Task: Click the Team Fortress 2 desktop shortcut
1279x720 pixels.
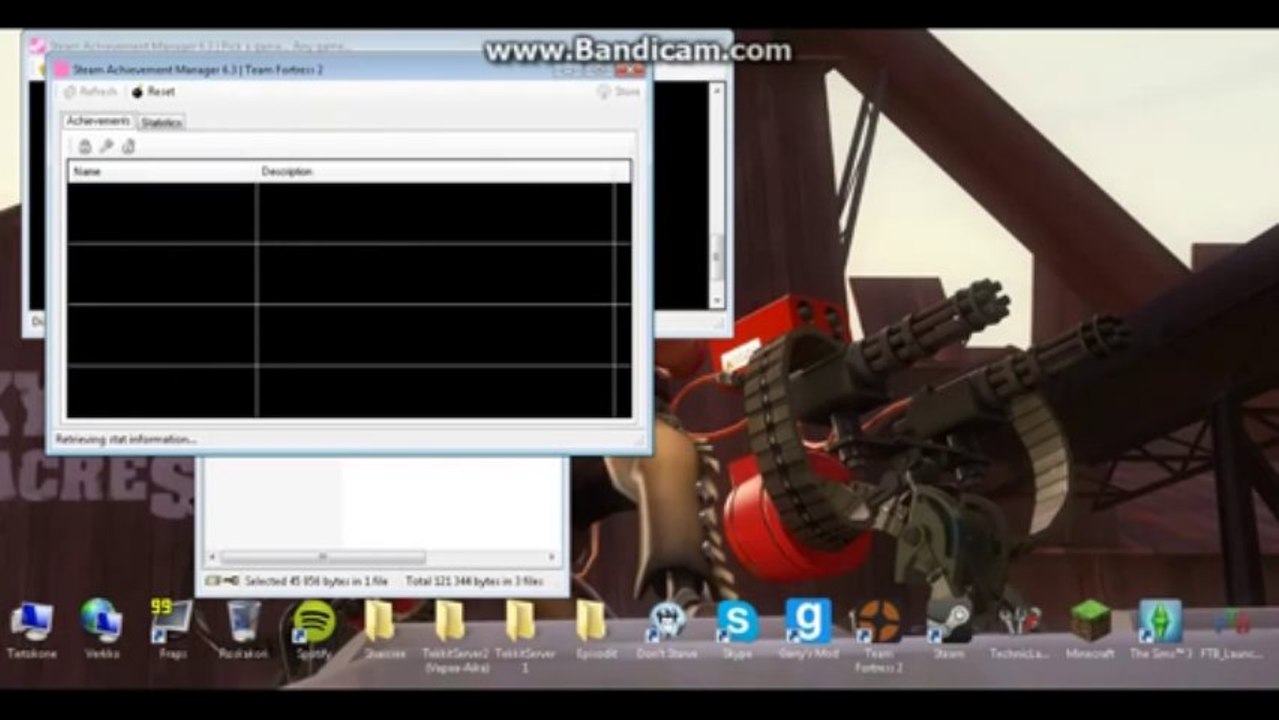Action: click(x=878, y=634)
